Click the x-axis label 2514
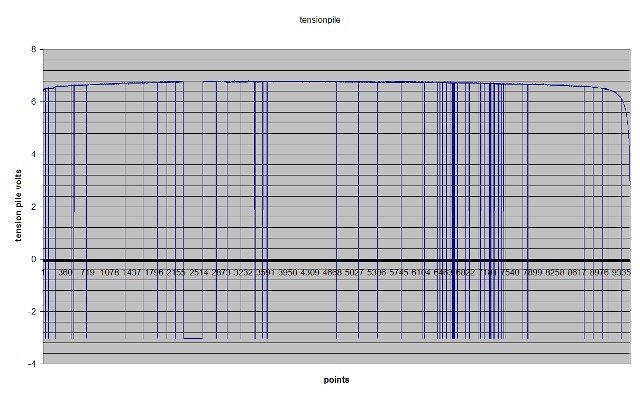The height and width of the screenshot is (398, 640). point(199,272)
